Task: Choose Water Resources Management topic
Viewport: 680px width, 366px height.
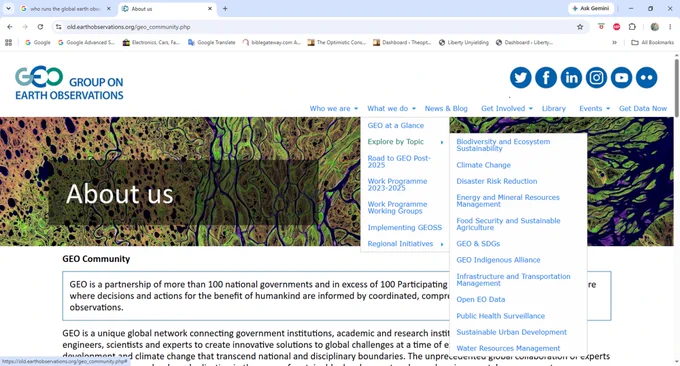Action: [x=508, y=348]
